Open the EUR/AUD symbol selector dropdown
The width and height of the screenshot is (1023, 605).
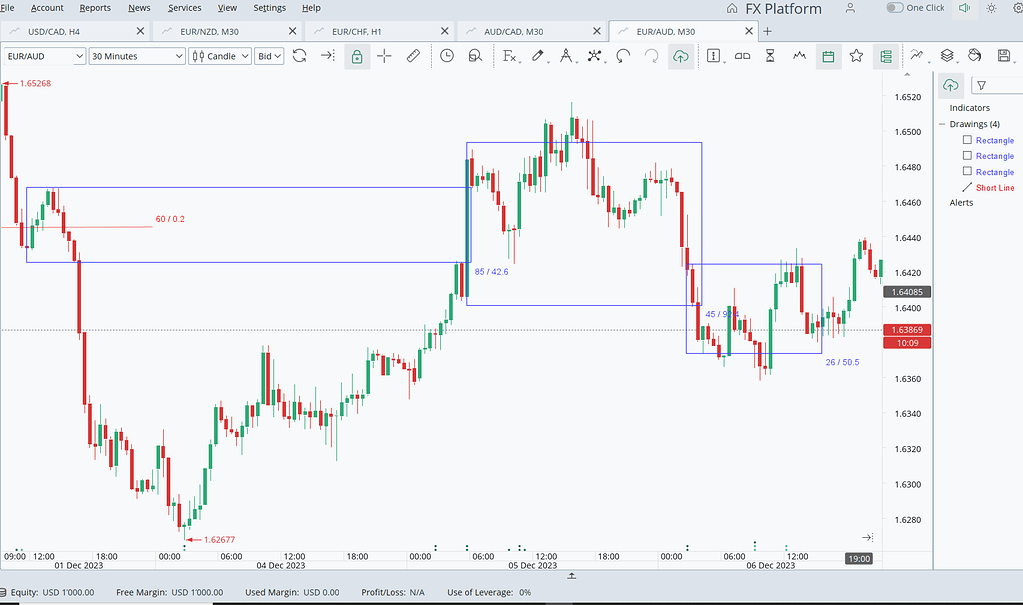[44, 56]
